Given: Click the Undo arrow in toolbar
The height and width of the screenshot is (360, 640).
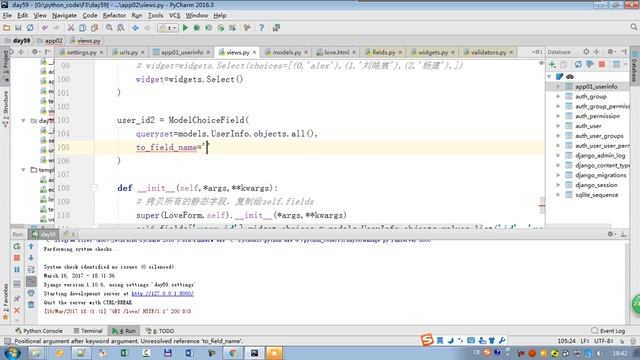Looking at the screenshot, I should (44, 28).
